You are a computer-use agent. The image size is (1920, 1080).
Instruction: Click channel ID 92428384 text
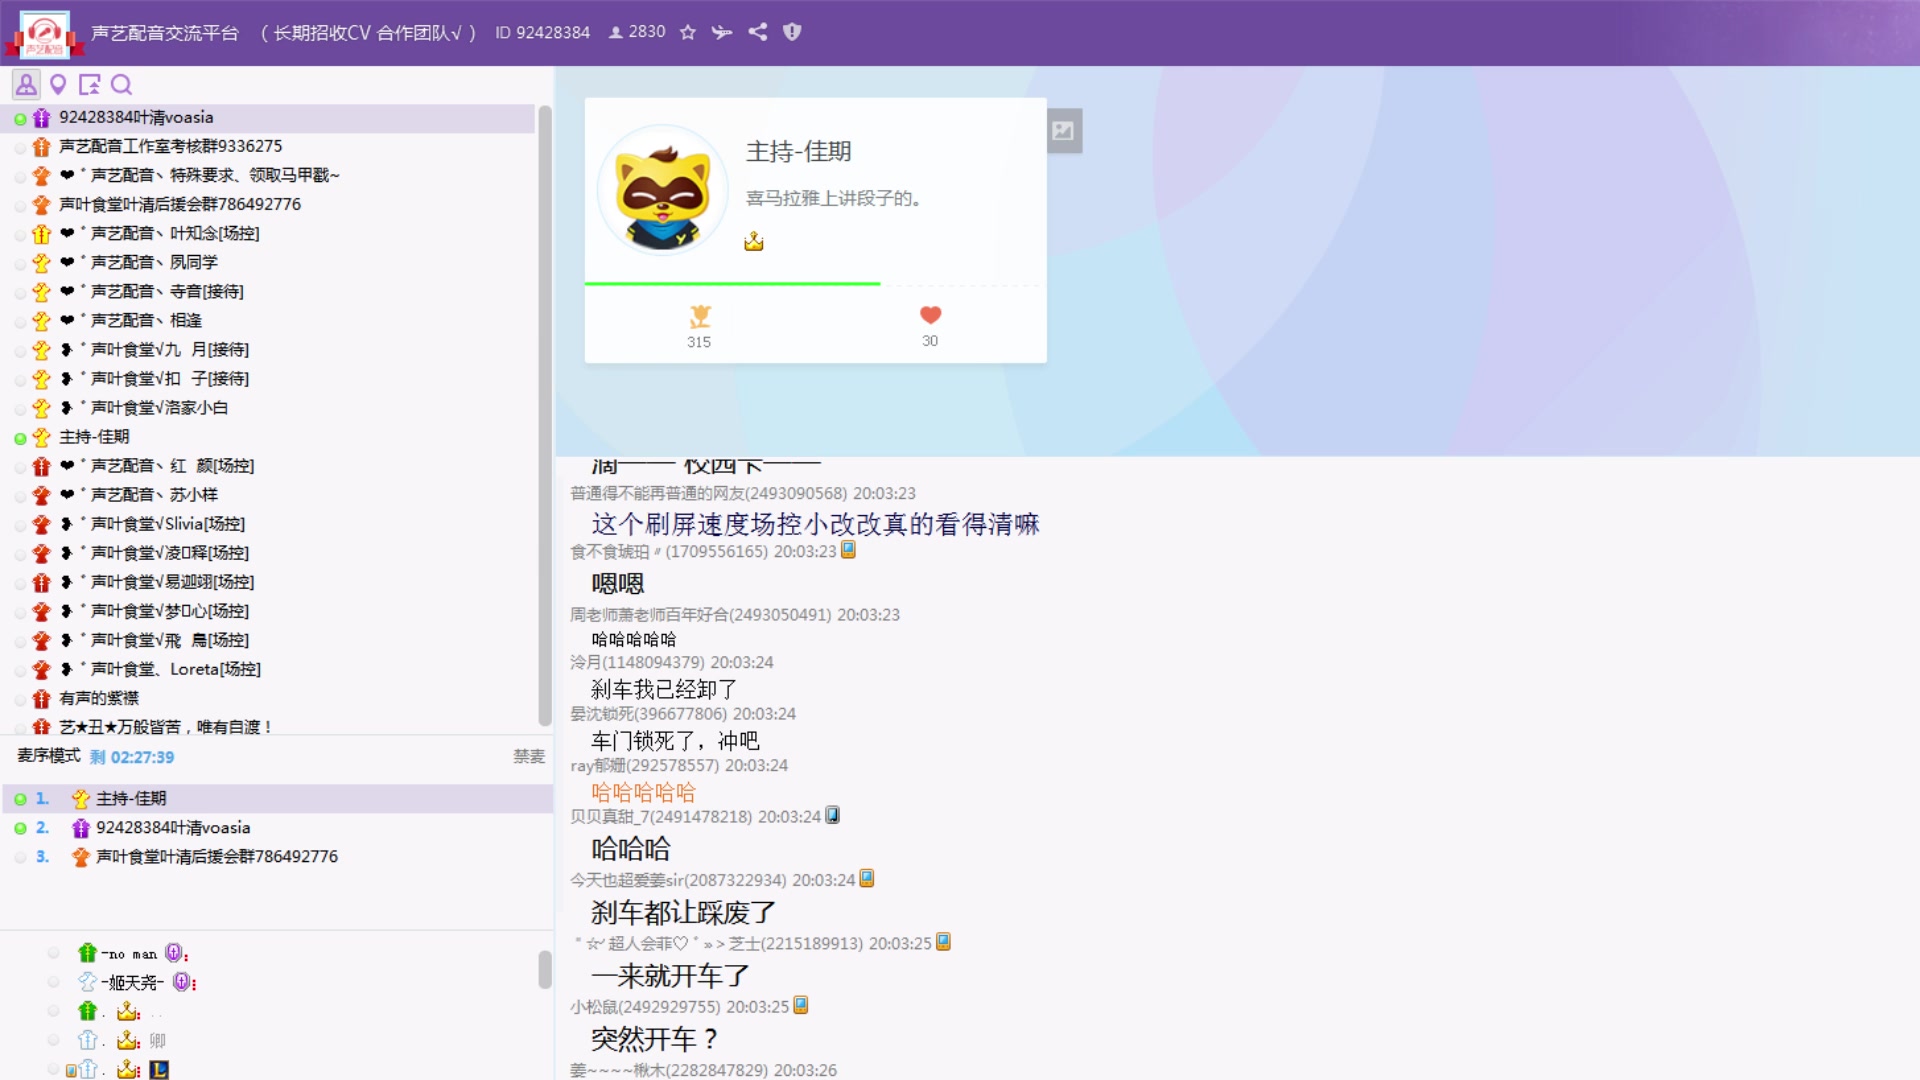(542, 32)
